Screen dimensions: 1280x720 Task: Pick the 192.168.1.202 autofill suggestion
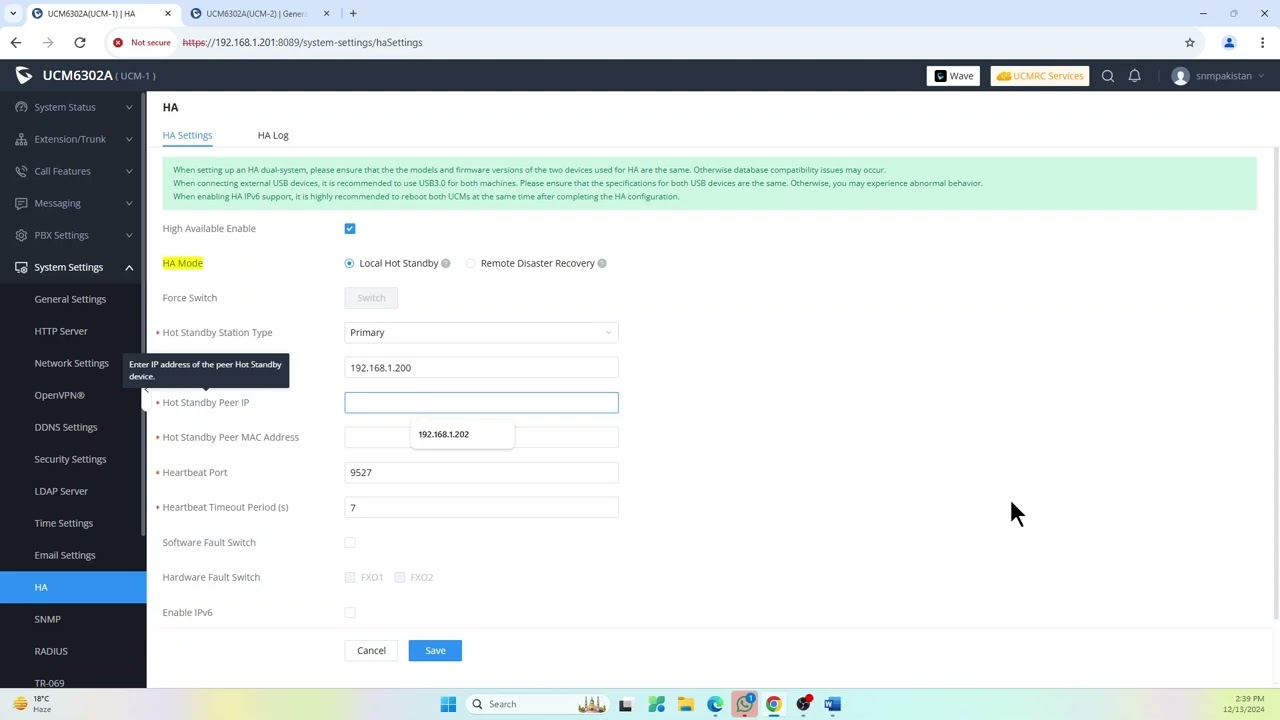pos(462,434)
